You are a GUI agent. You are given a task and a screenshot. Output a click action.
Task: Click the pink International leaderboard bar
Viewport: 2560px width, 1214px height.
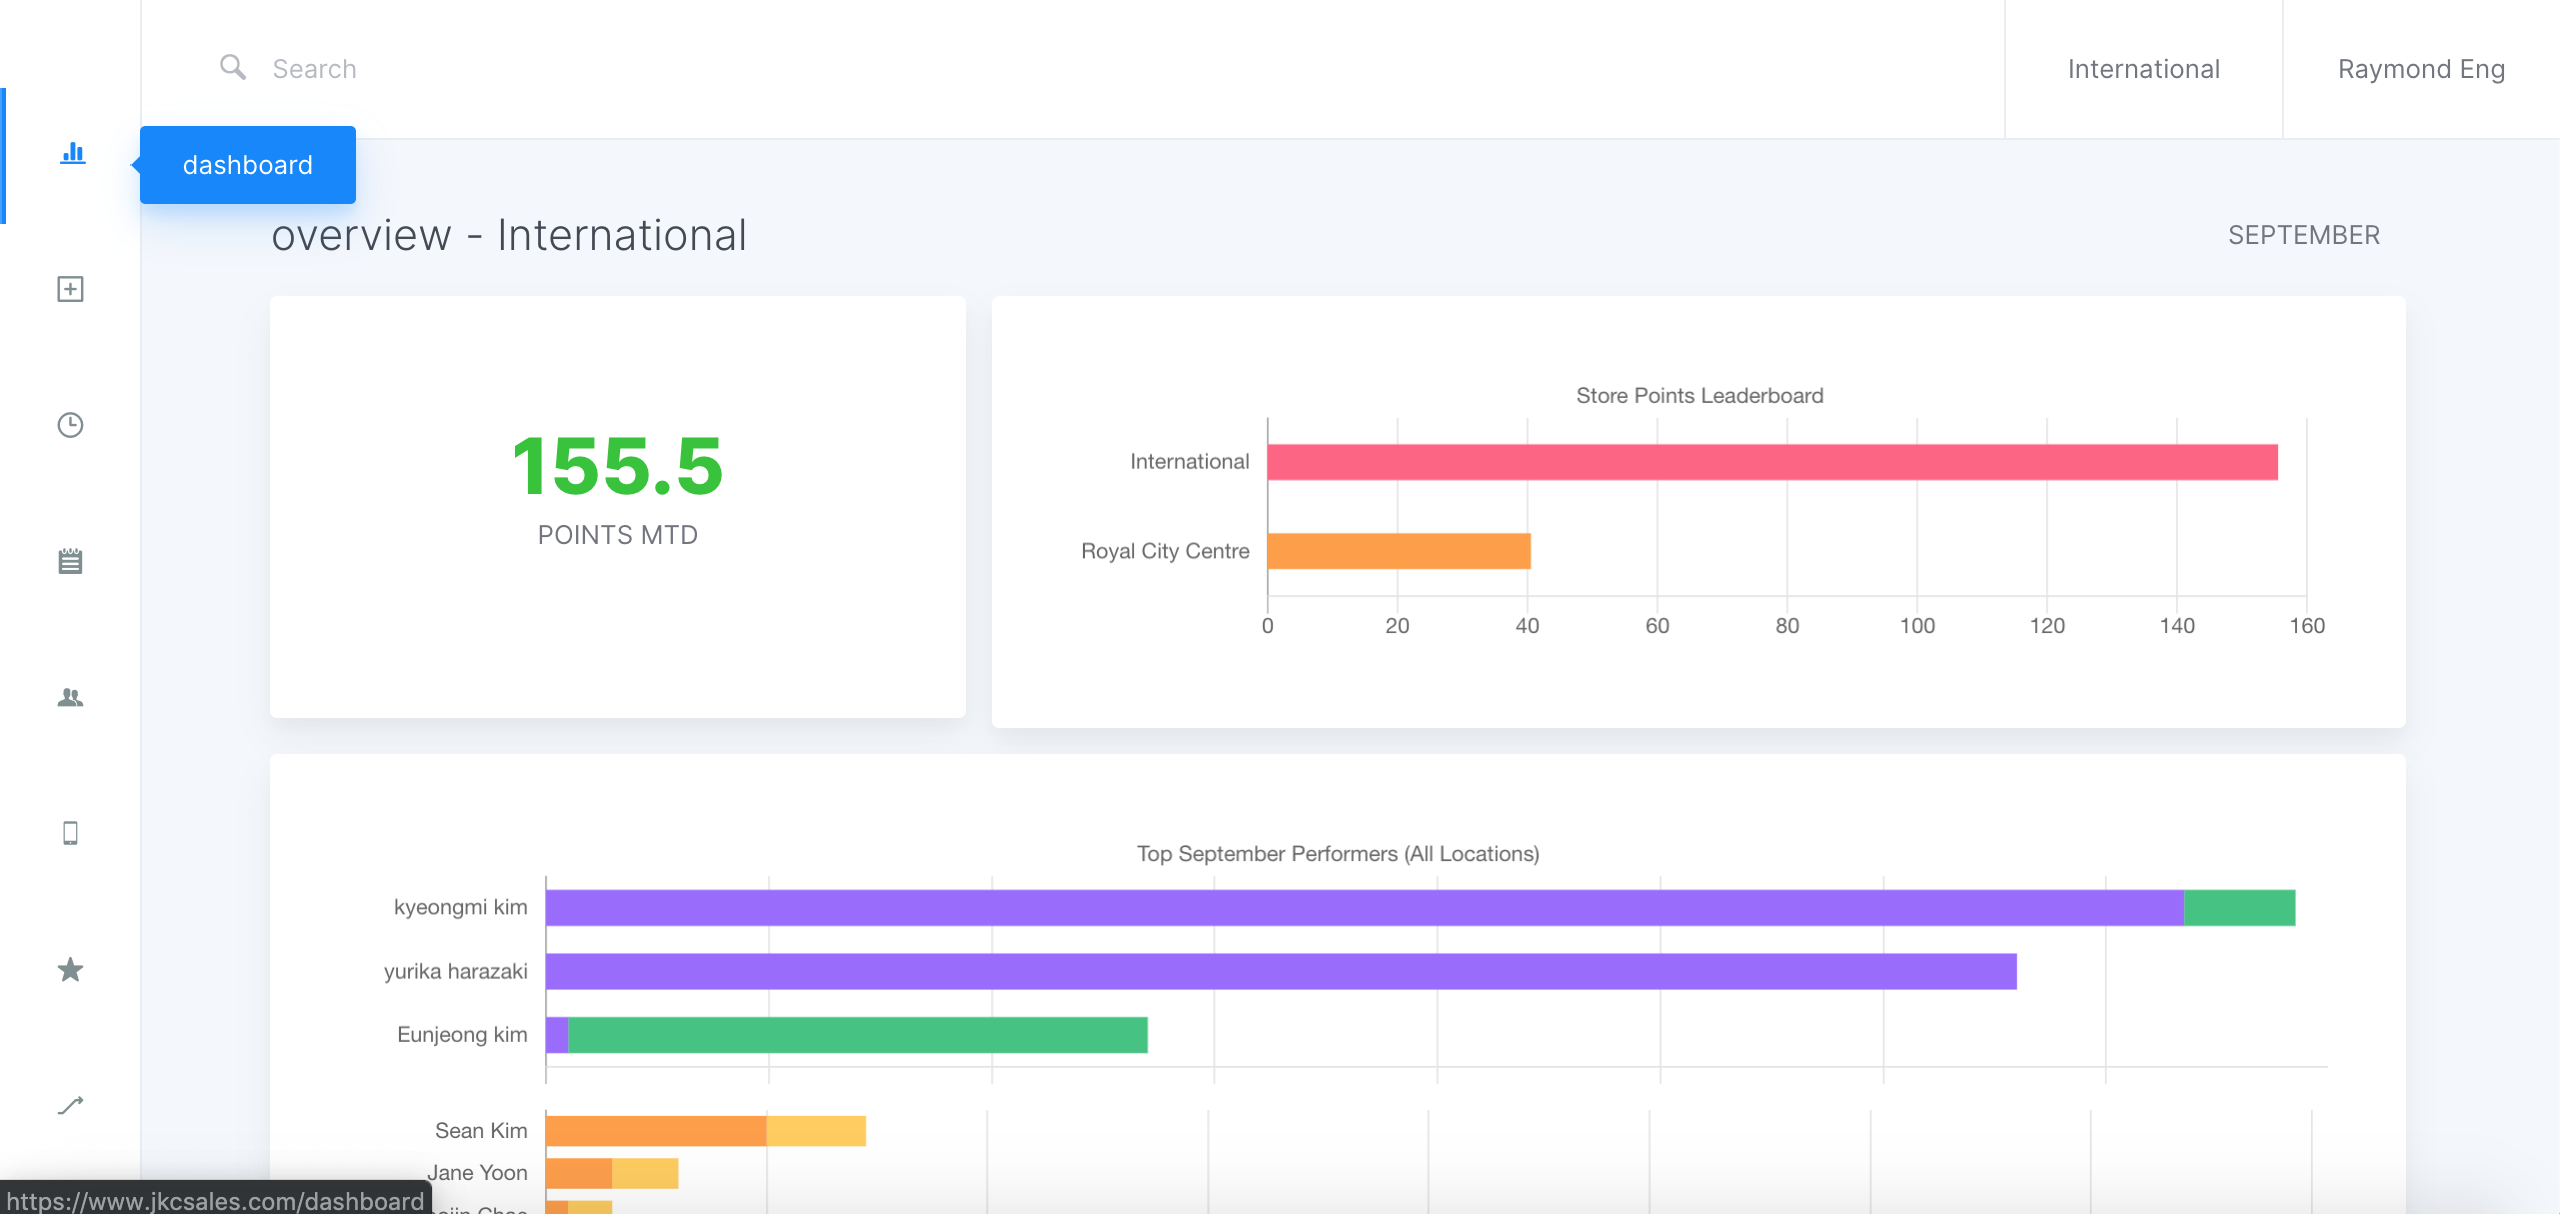pyautogui.click(x=1772, y=462)
